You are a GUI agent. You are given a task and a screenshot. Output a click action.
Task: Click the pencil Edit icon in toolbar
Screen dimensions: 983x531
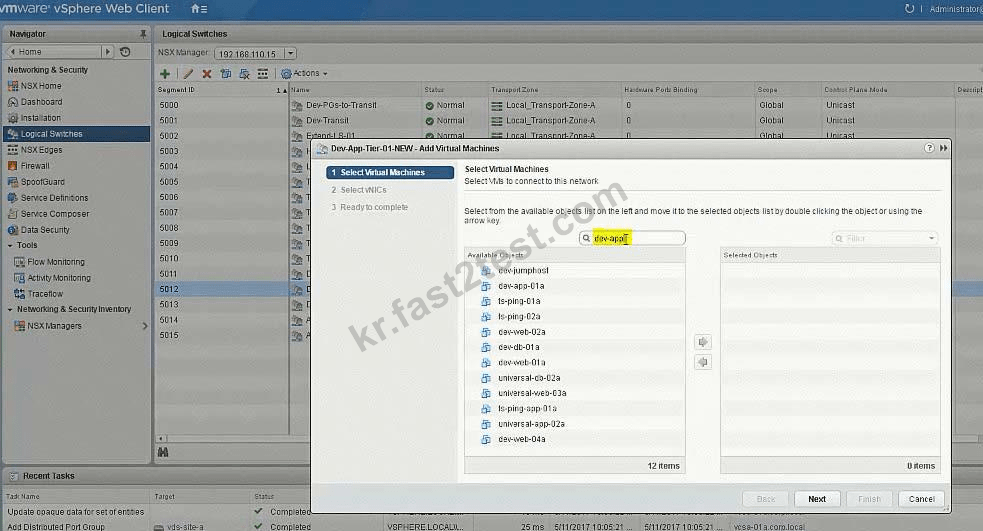(x=188, y=74)
